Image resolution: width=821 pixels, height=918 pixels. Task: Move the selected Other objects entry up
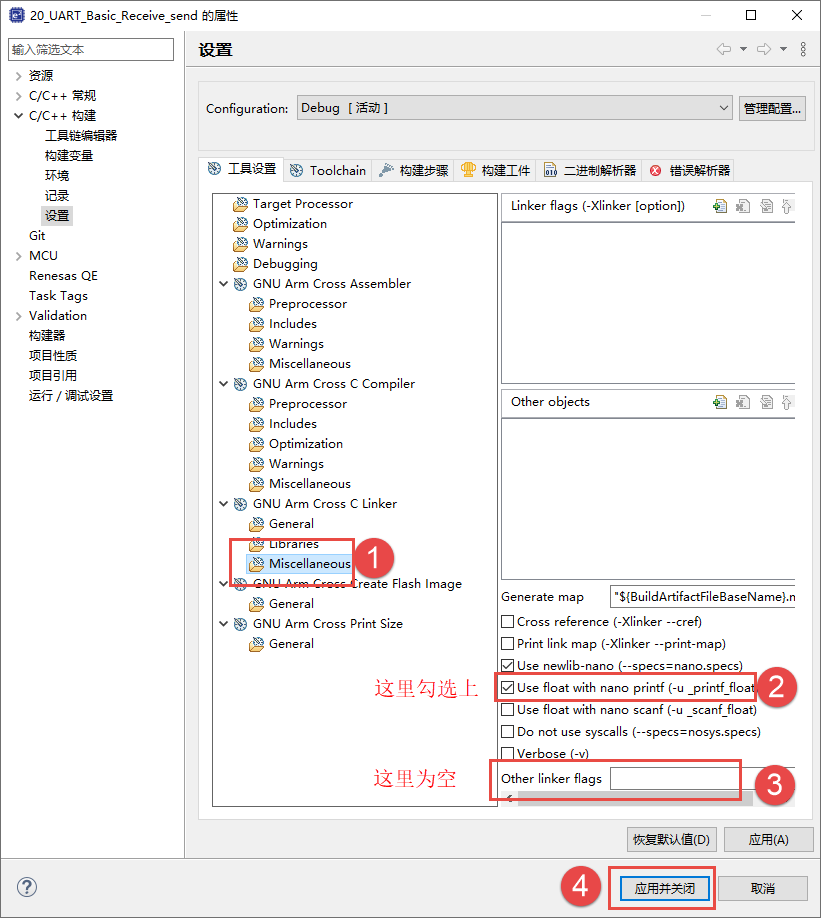[786, 402]
